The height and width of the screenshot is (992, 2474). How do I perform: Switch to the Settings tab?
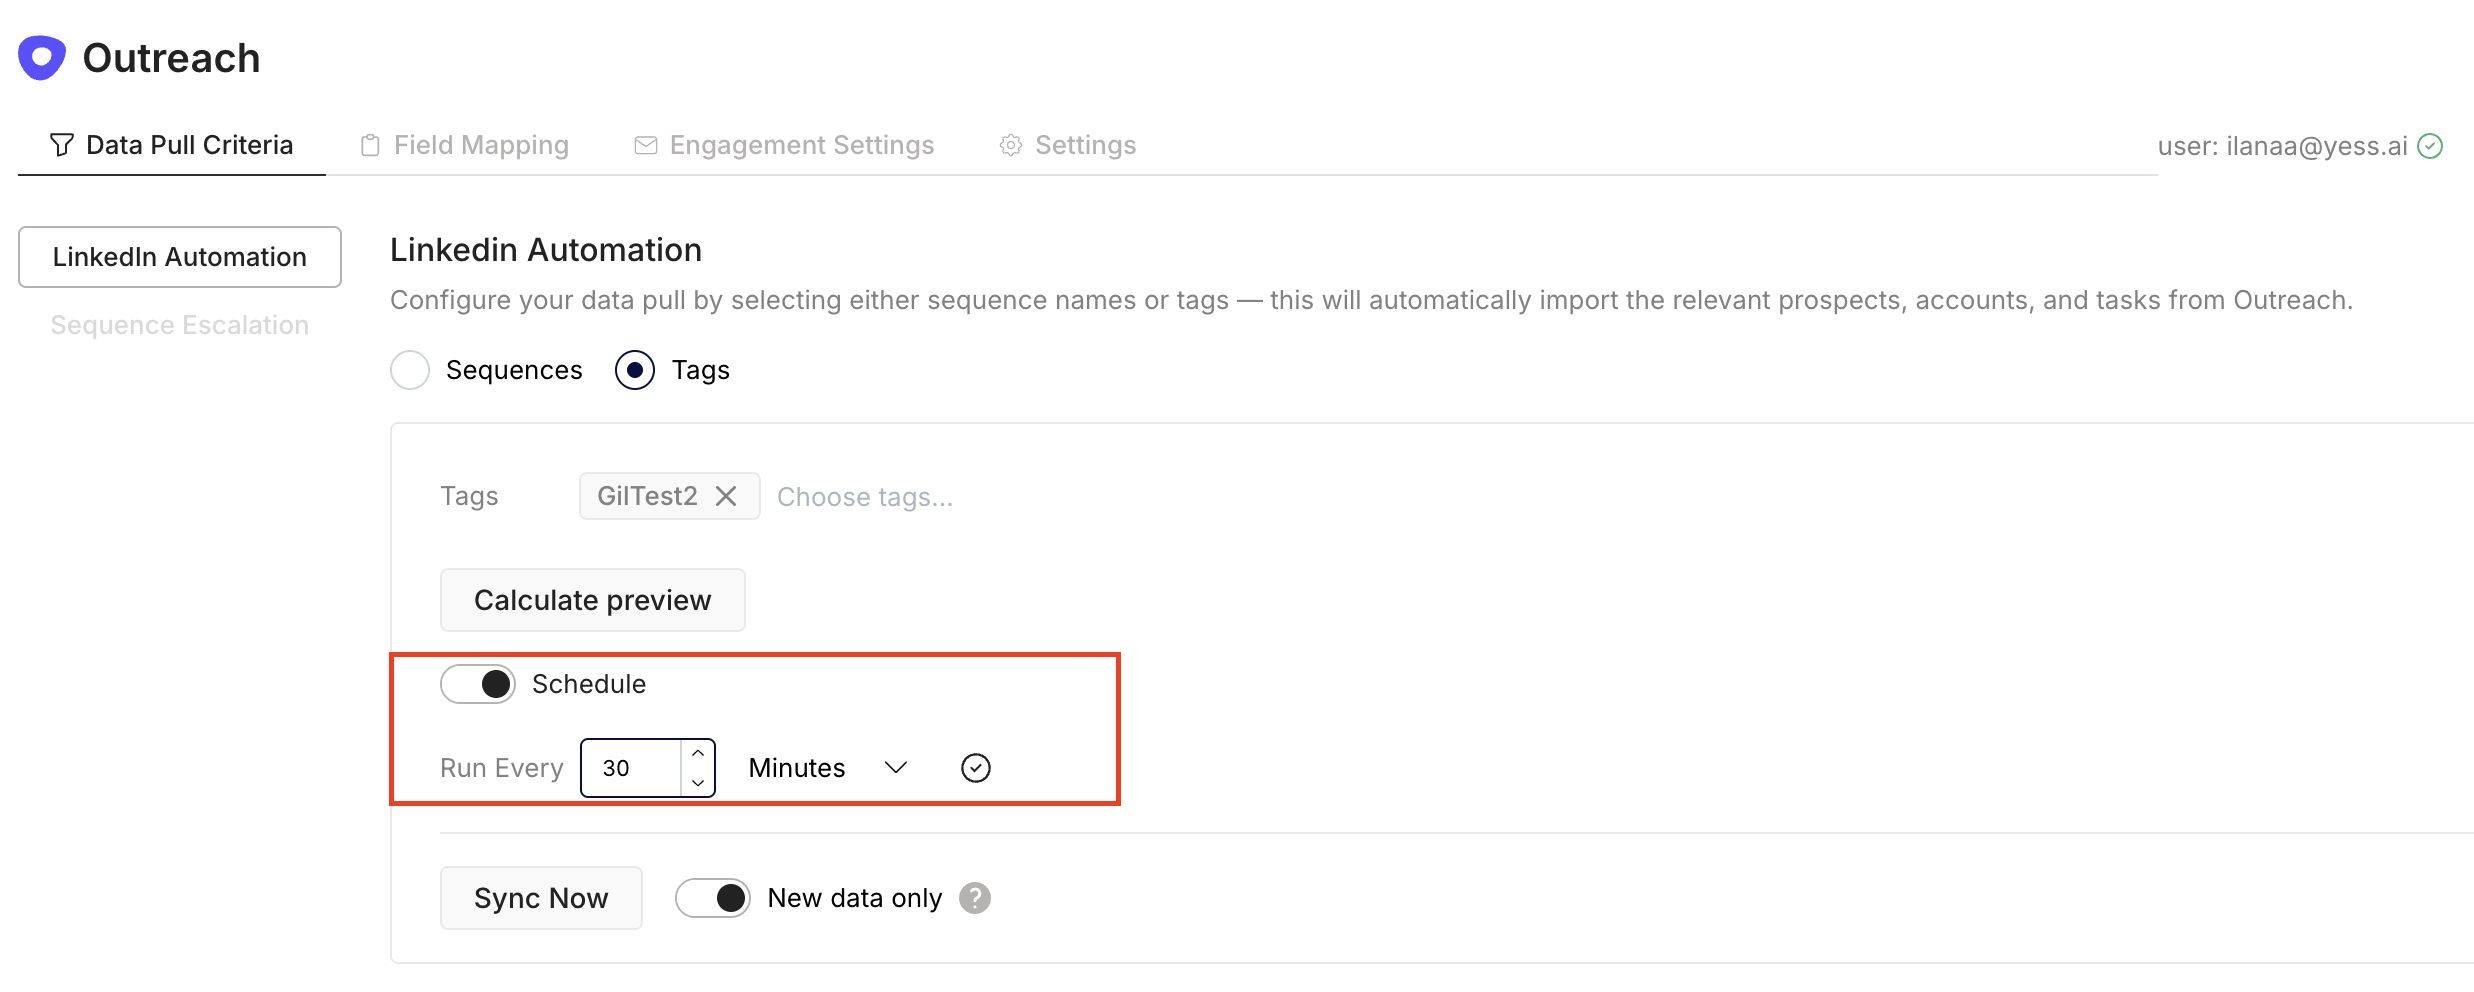click(1068, 145)
